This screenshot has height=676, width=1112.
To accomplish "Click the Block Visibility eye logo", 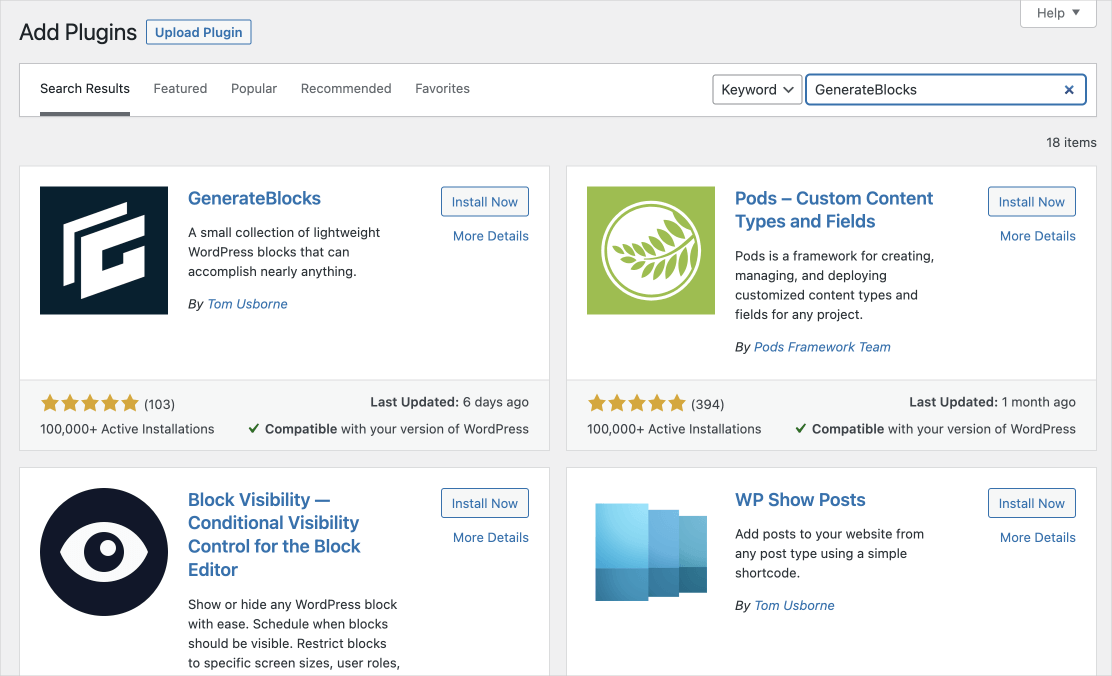I will [x=104, y=552].
